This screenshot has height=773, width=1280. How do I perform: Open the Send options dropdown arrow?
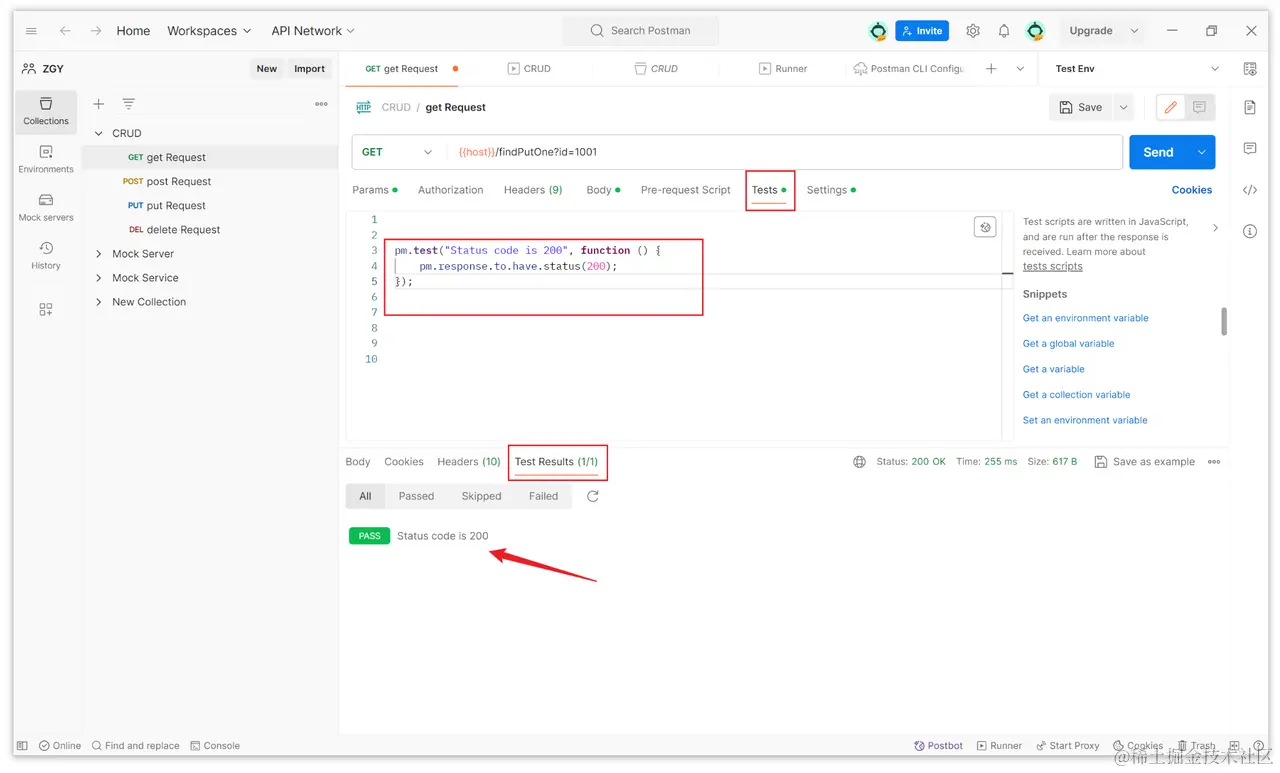[x=1201, y=152]
